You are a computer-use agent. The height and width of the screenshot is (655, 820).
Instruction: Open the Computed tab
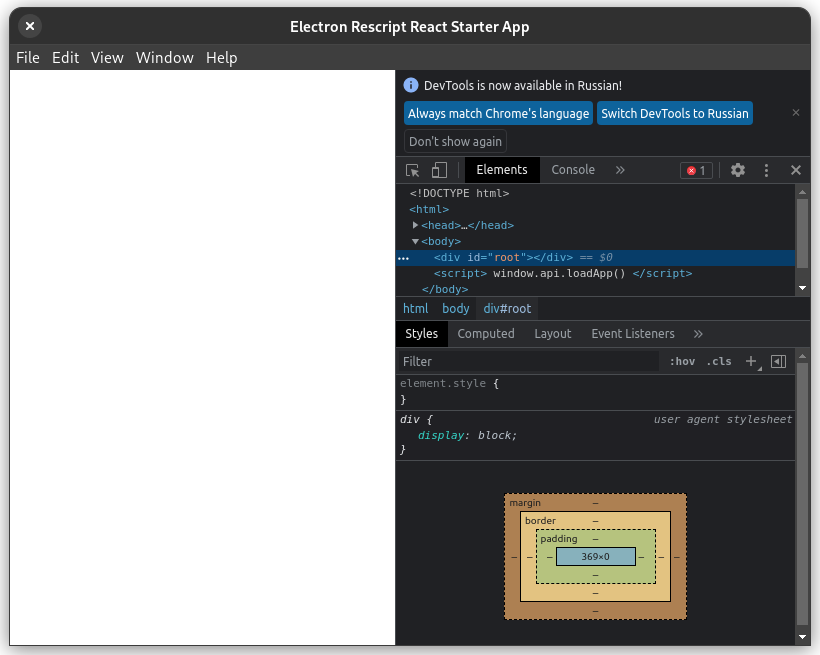point(486,334)
